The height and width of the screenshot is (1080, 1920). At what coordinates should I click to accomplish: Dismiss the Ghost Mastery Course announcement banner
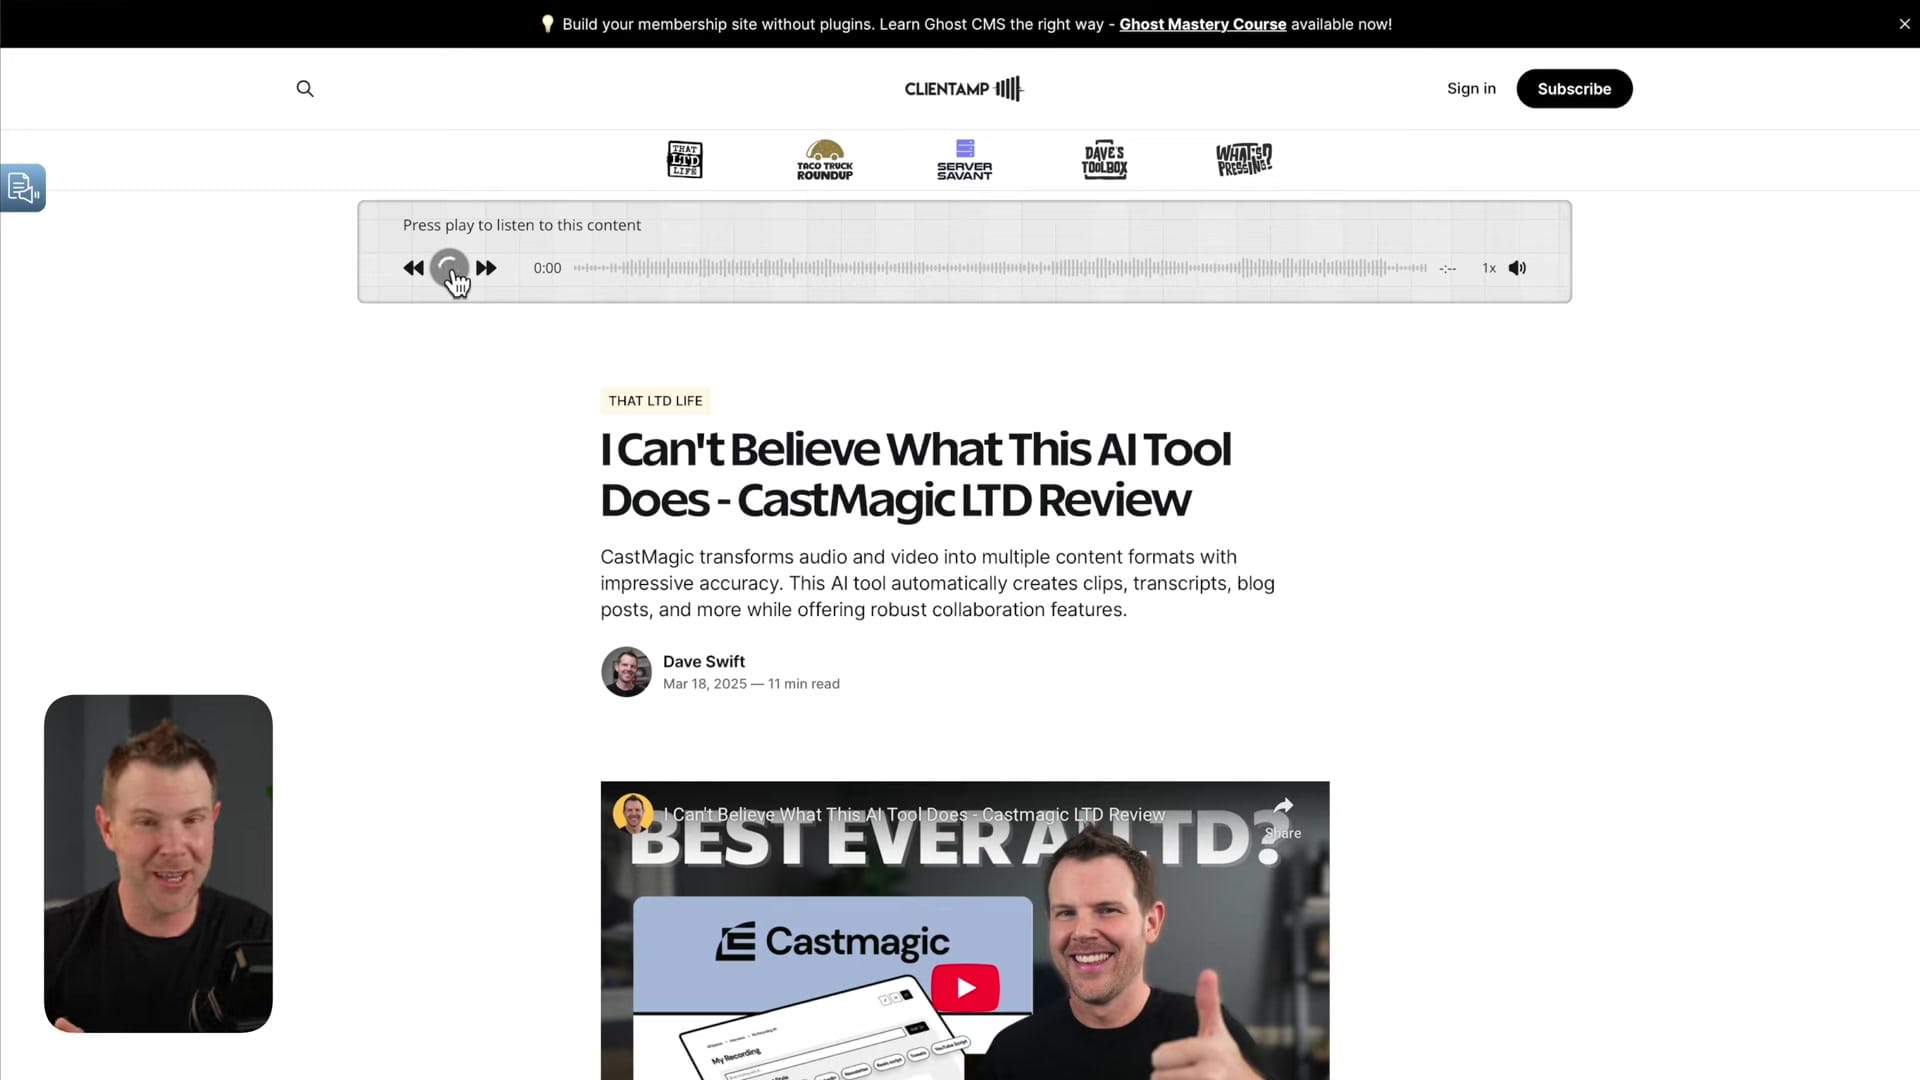click(x=1904, y=24)
